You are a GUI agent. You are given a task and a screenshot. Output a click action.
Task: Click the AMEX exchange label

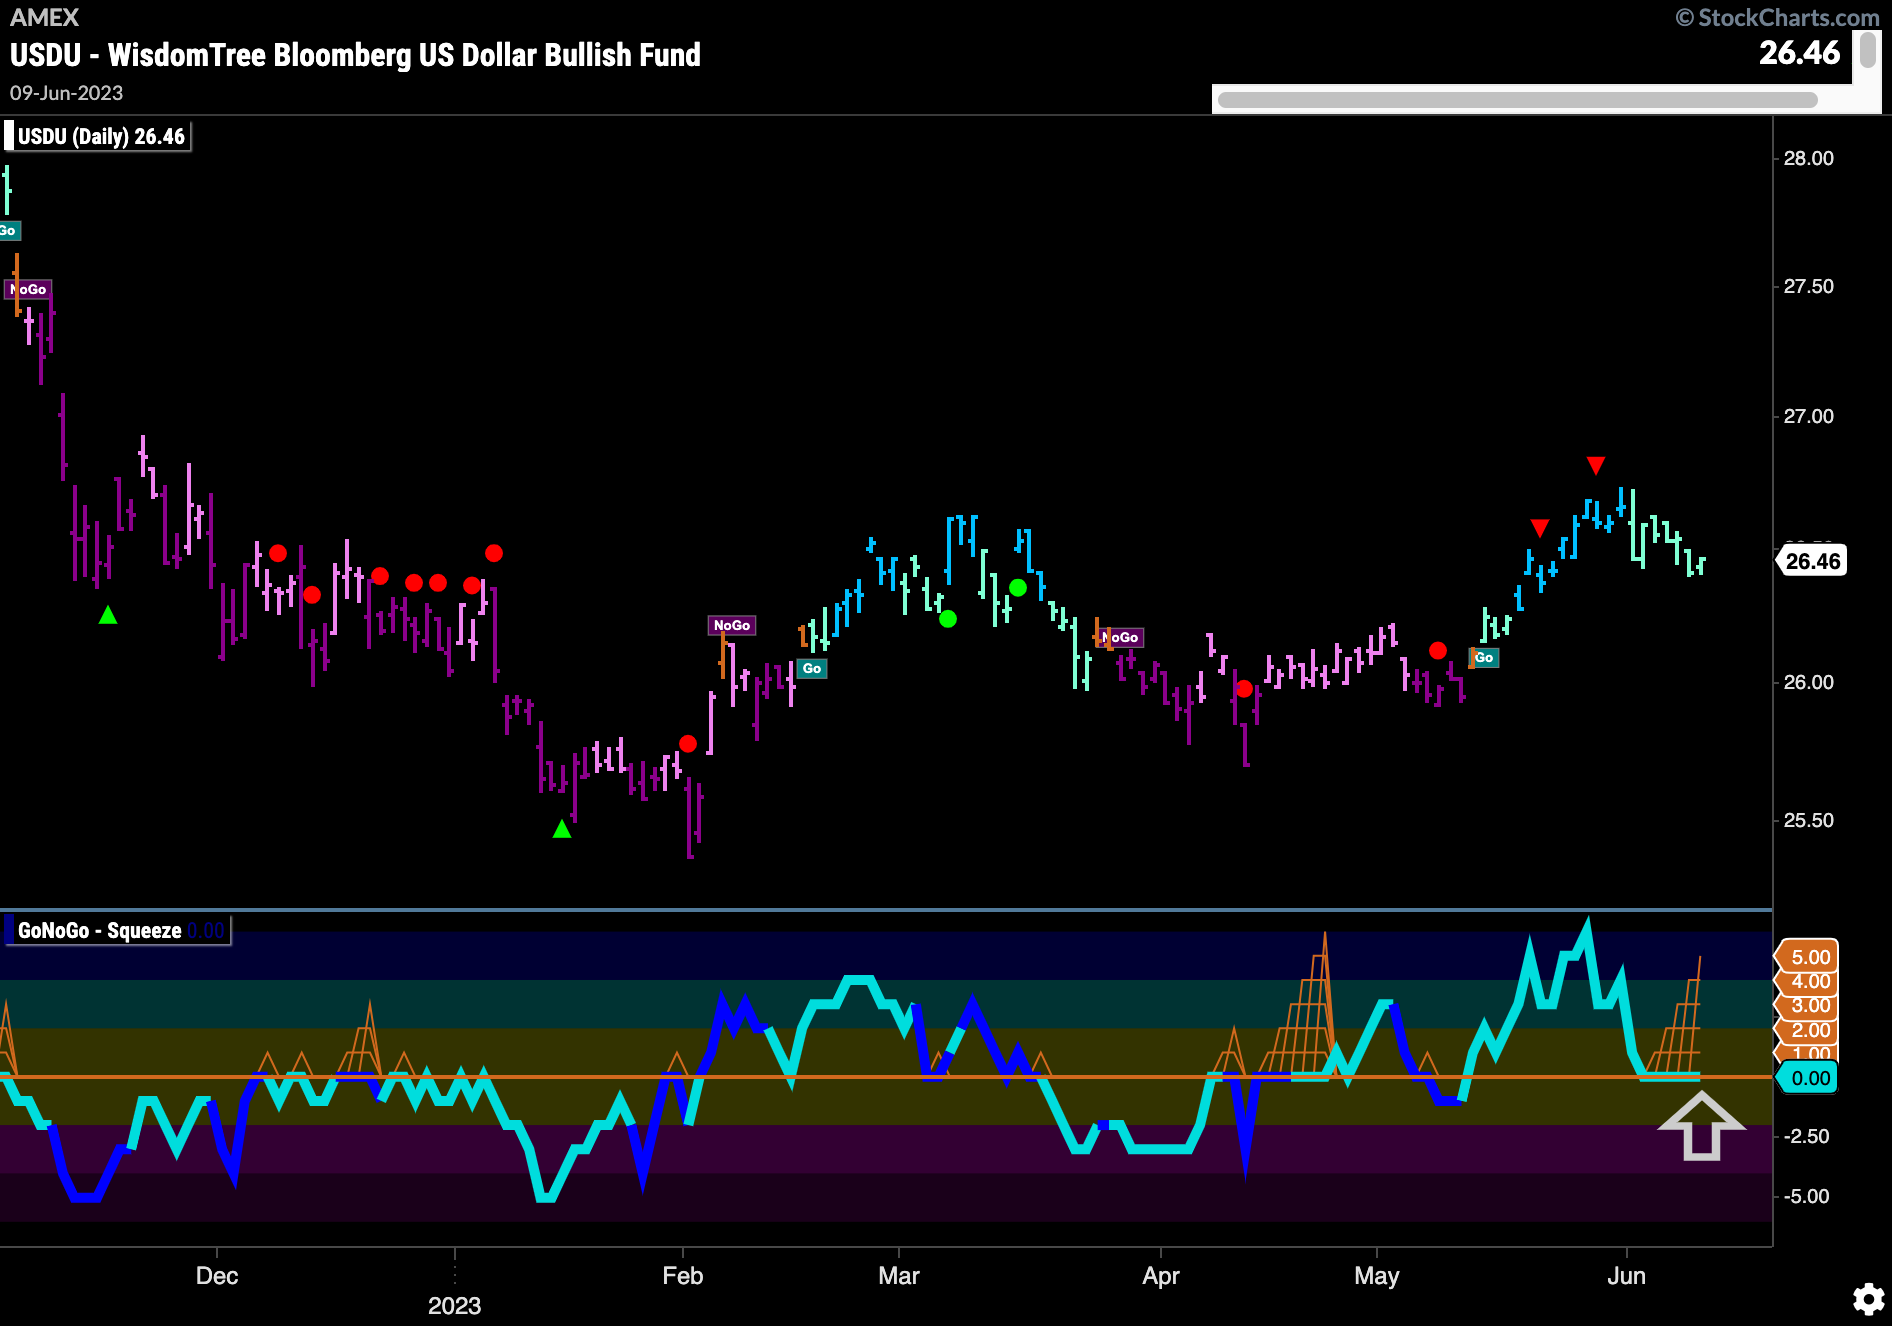[44, 17]
